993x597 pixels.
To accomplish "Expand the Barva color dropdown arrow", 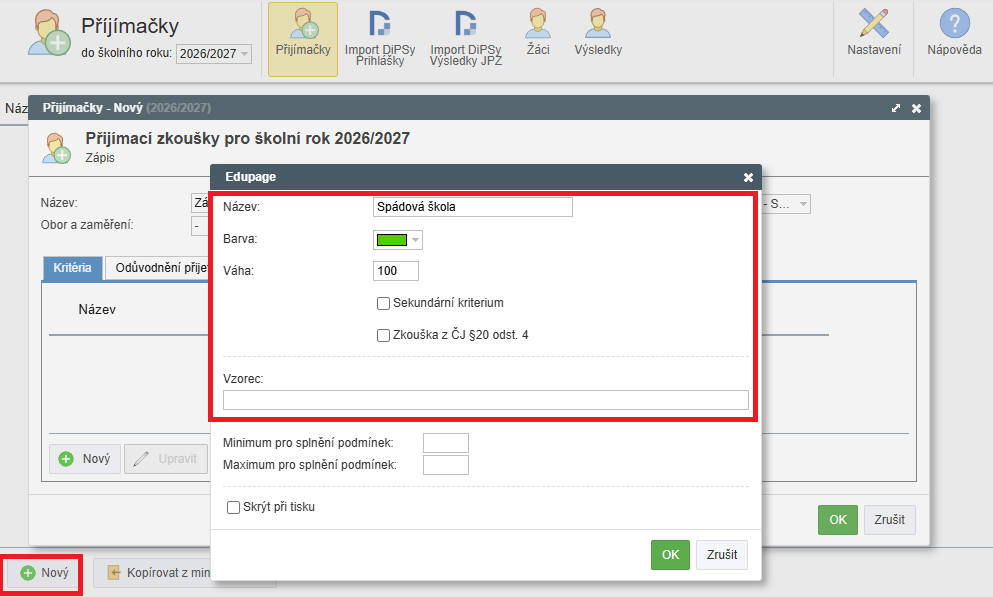I will coord(416,240).
